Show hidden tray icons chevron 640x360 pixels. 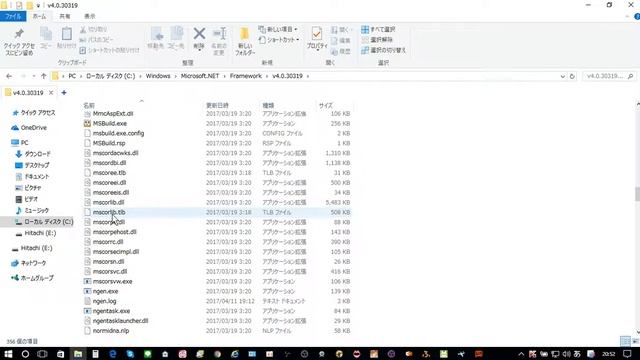521,354
